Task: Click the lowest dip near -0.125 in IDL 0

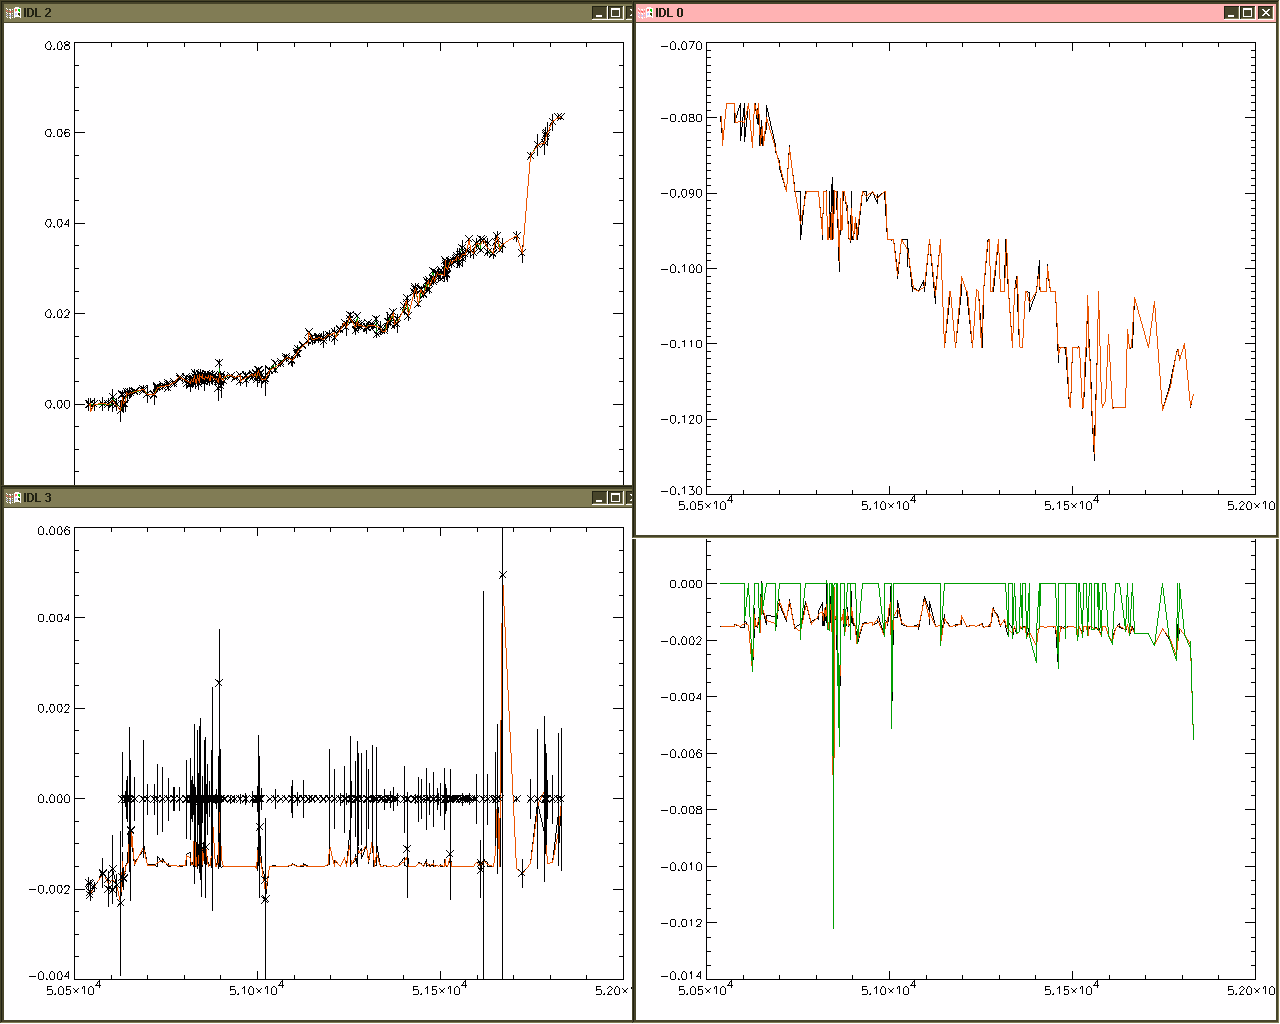Action: 1094,457
